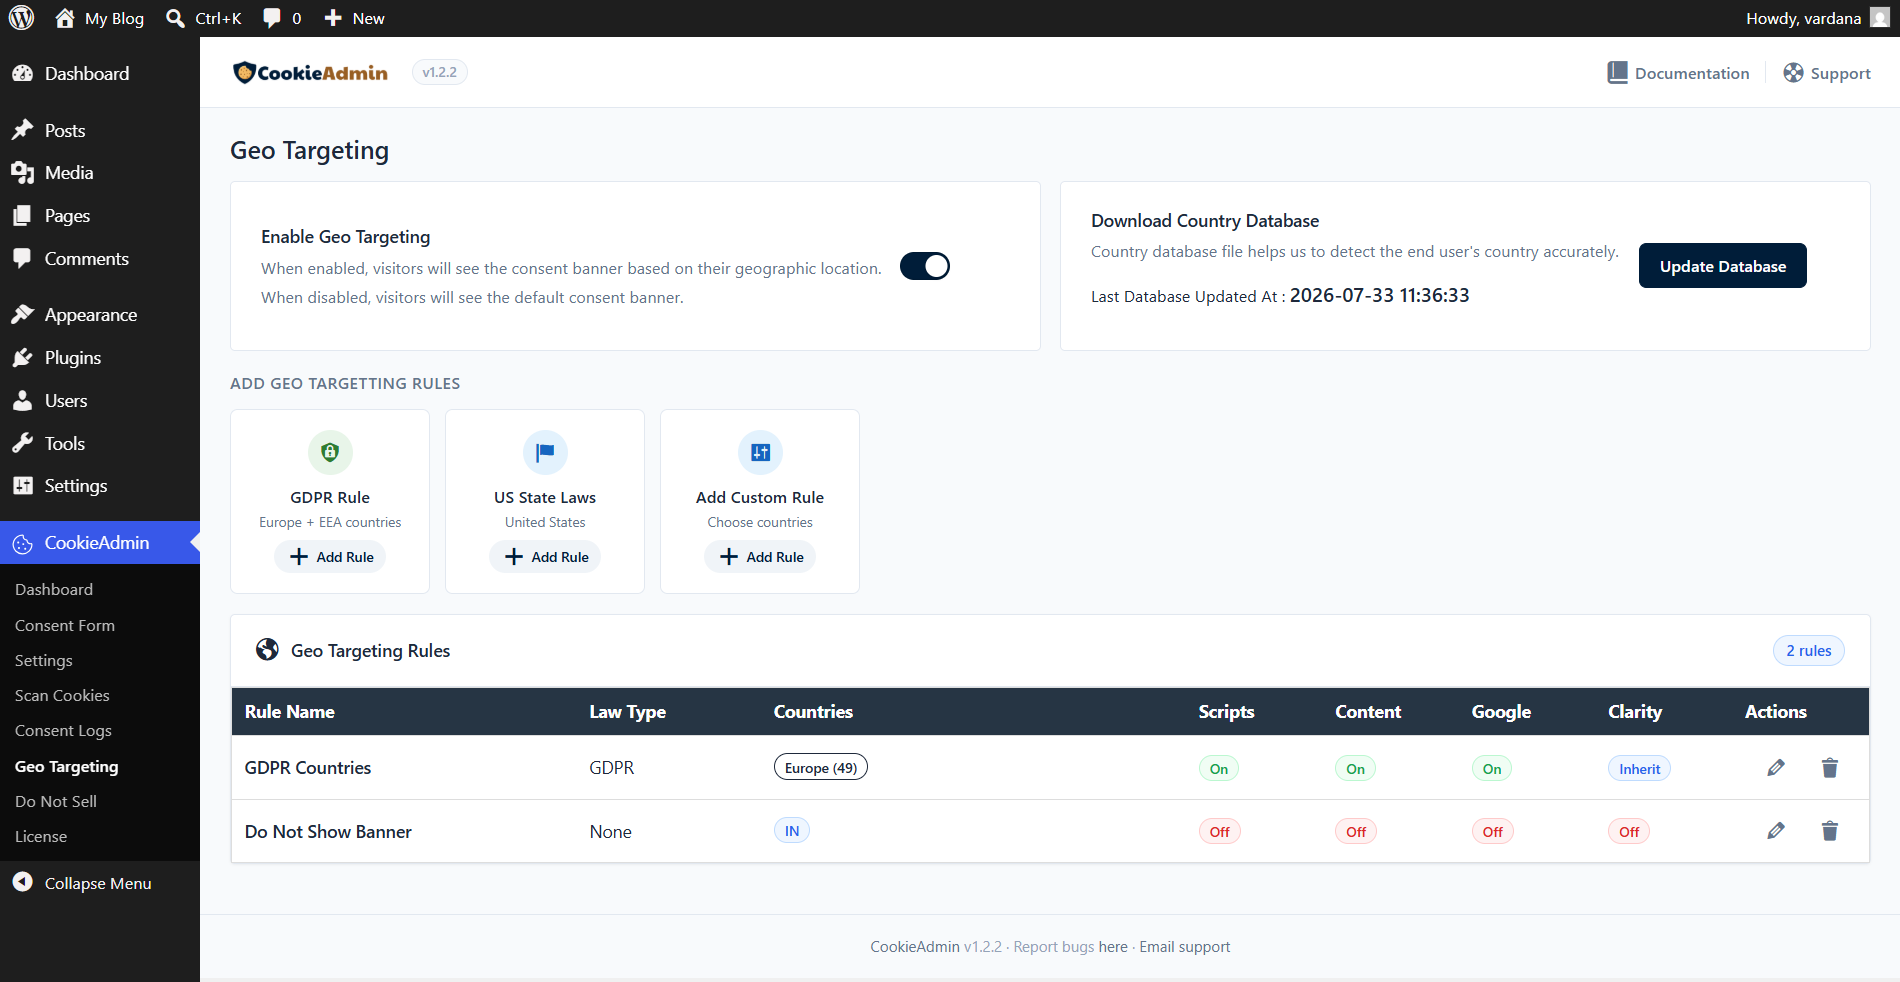Click the Collapse Menu arrow icon
Viewport: 1900px width, 982px height.
tap(22, 882)
